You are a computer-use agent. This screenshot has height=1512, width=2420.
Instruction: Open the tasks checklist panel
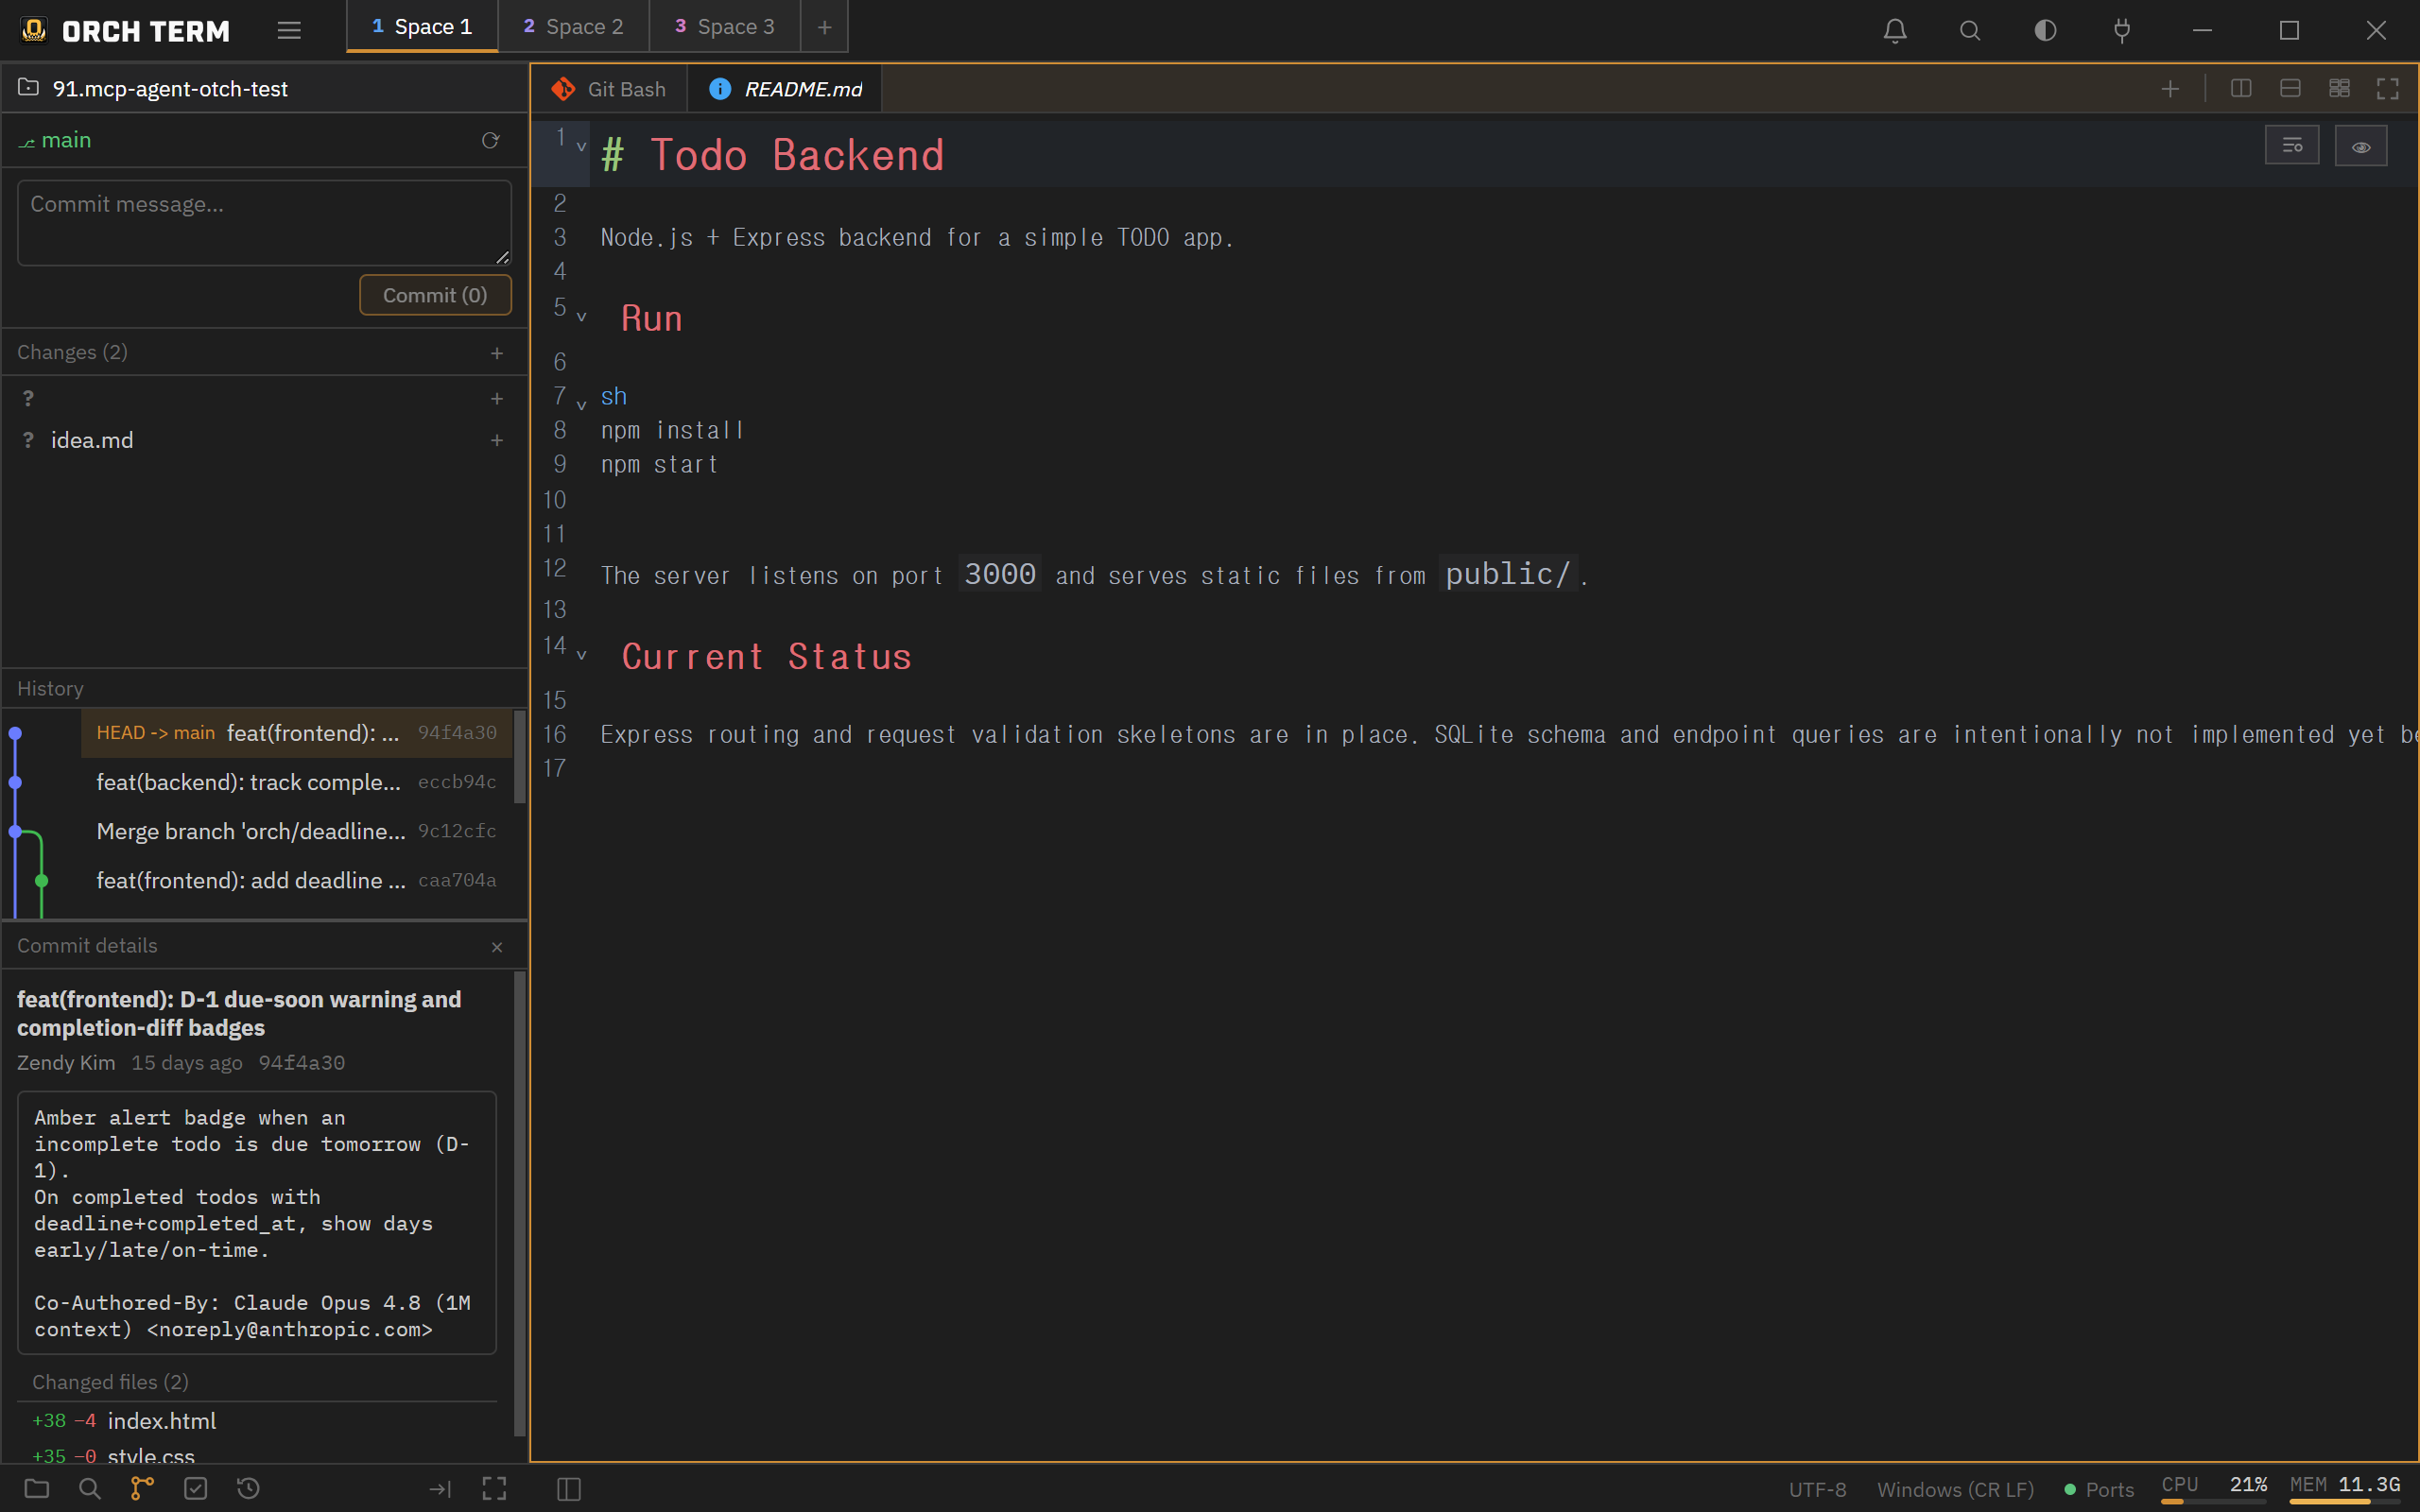tap(196, 1488)
